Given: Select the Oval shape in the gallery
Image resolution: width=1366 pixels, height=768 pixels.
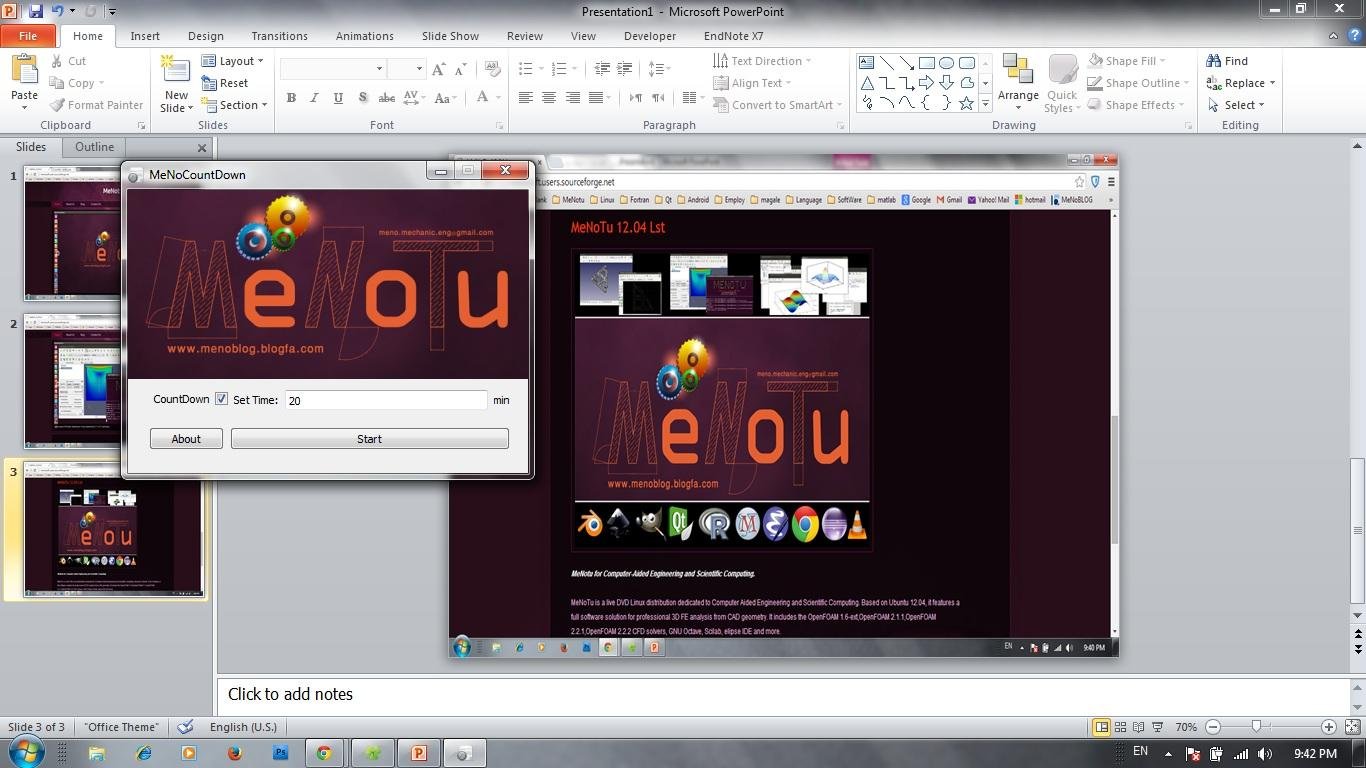Looking at the screenshot, I should (946, 63).
